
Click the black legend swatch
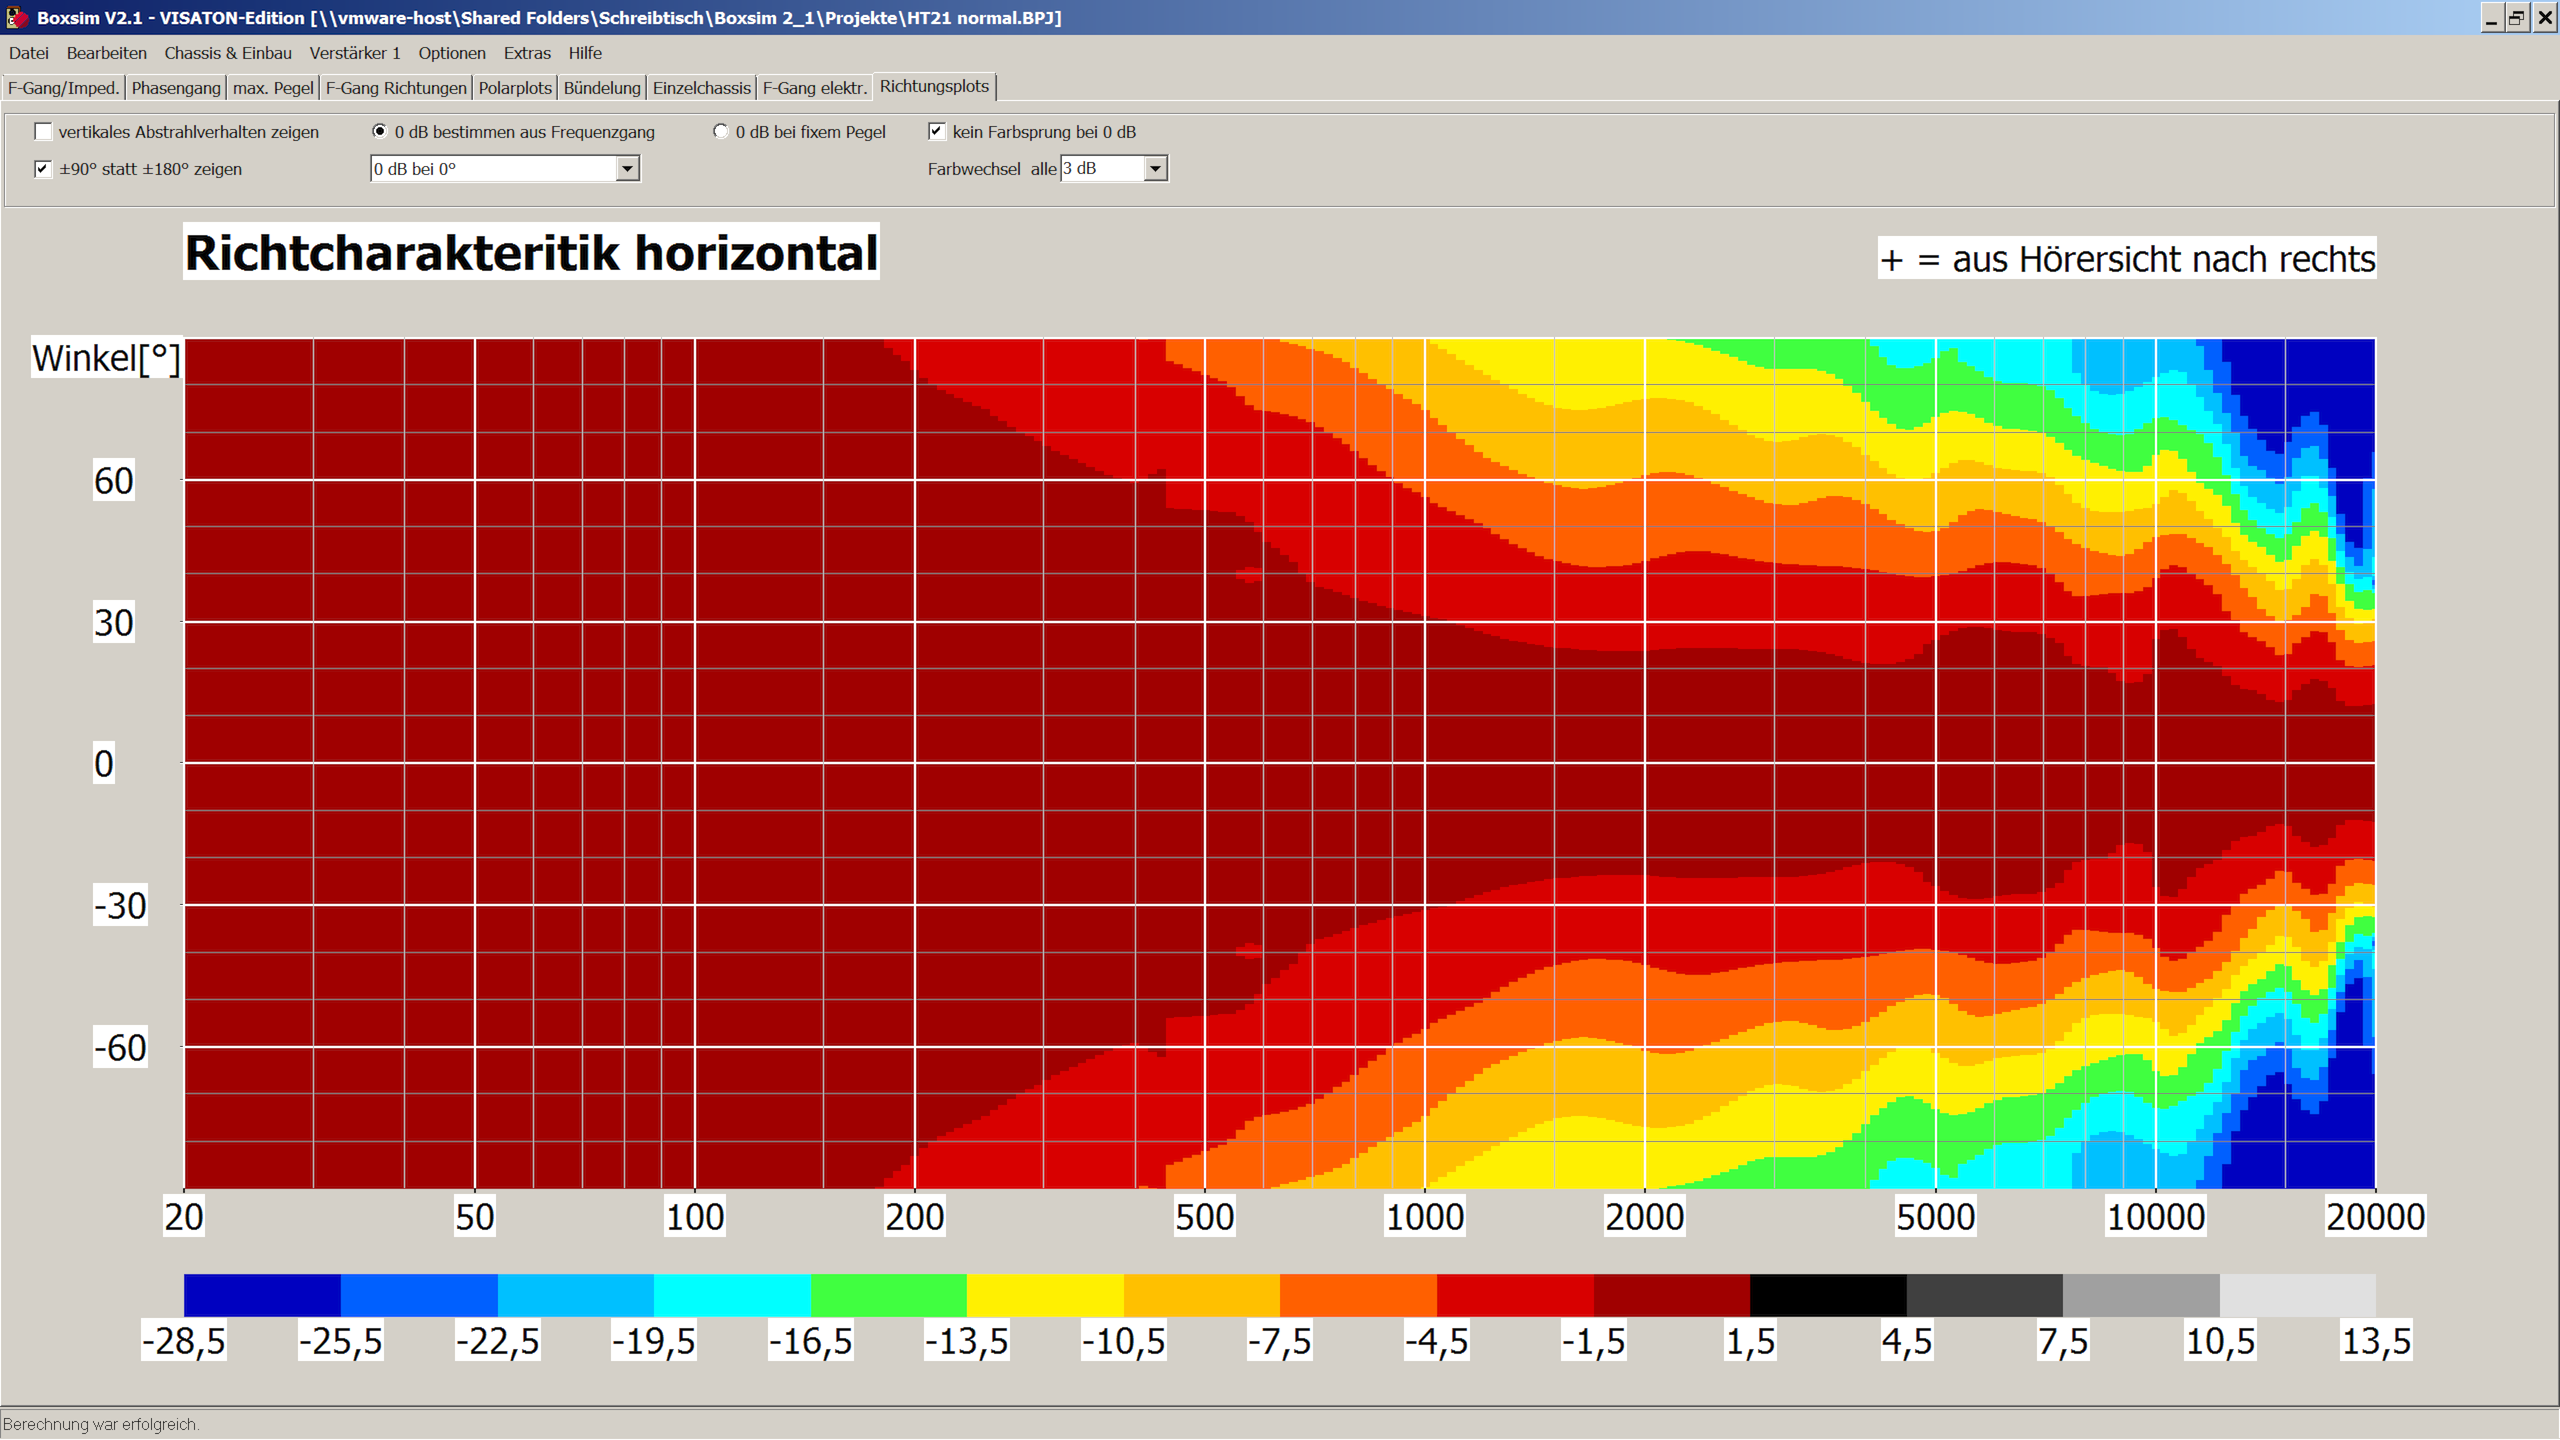(x=1828, y=1295)
